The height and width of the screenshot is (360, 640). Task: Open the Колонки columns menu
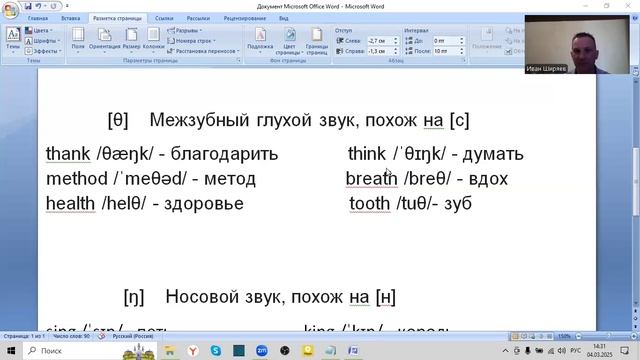153,40
